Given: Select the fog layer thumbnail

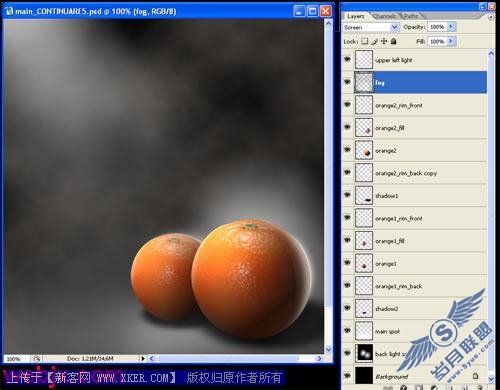Looking at the screenshot, I should [x=364, y=82].
